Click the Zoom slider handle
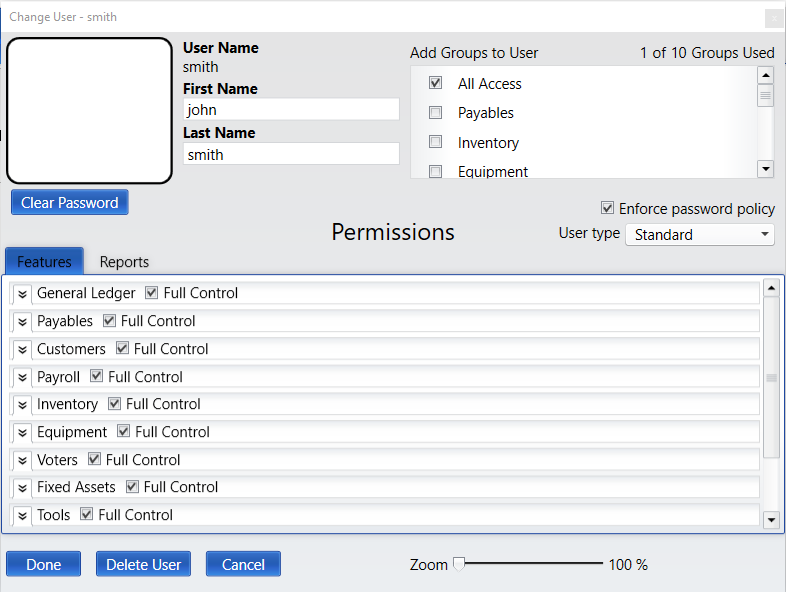 459,564
